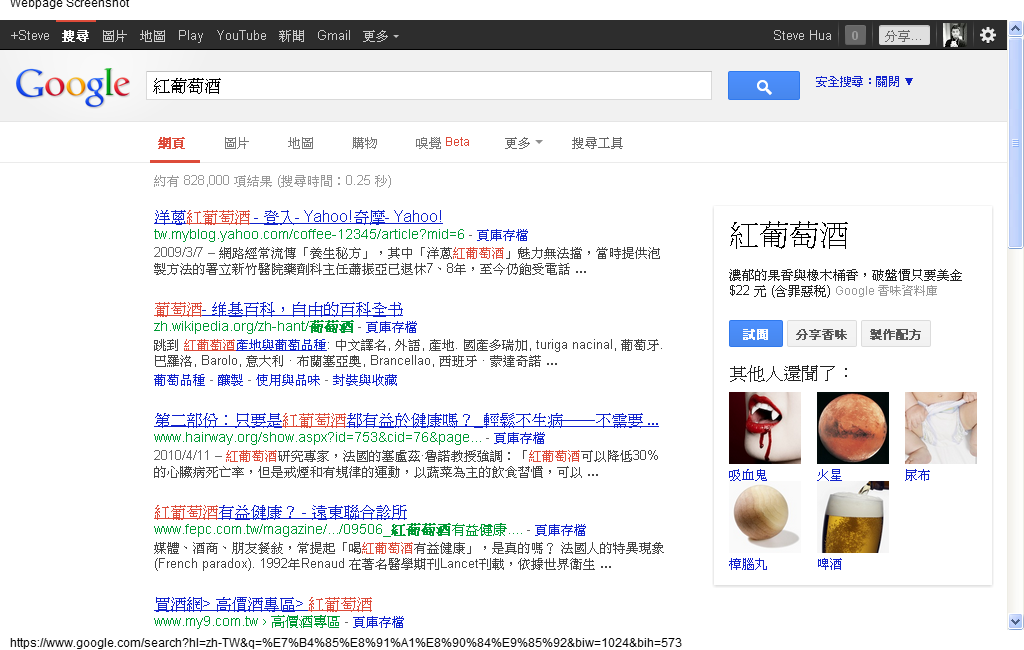Open 新聞 in the top bar
This screenshot has width=1024, height=650.
[292, 36]
